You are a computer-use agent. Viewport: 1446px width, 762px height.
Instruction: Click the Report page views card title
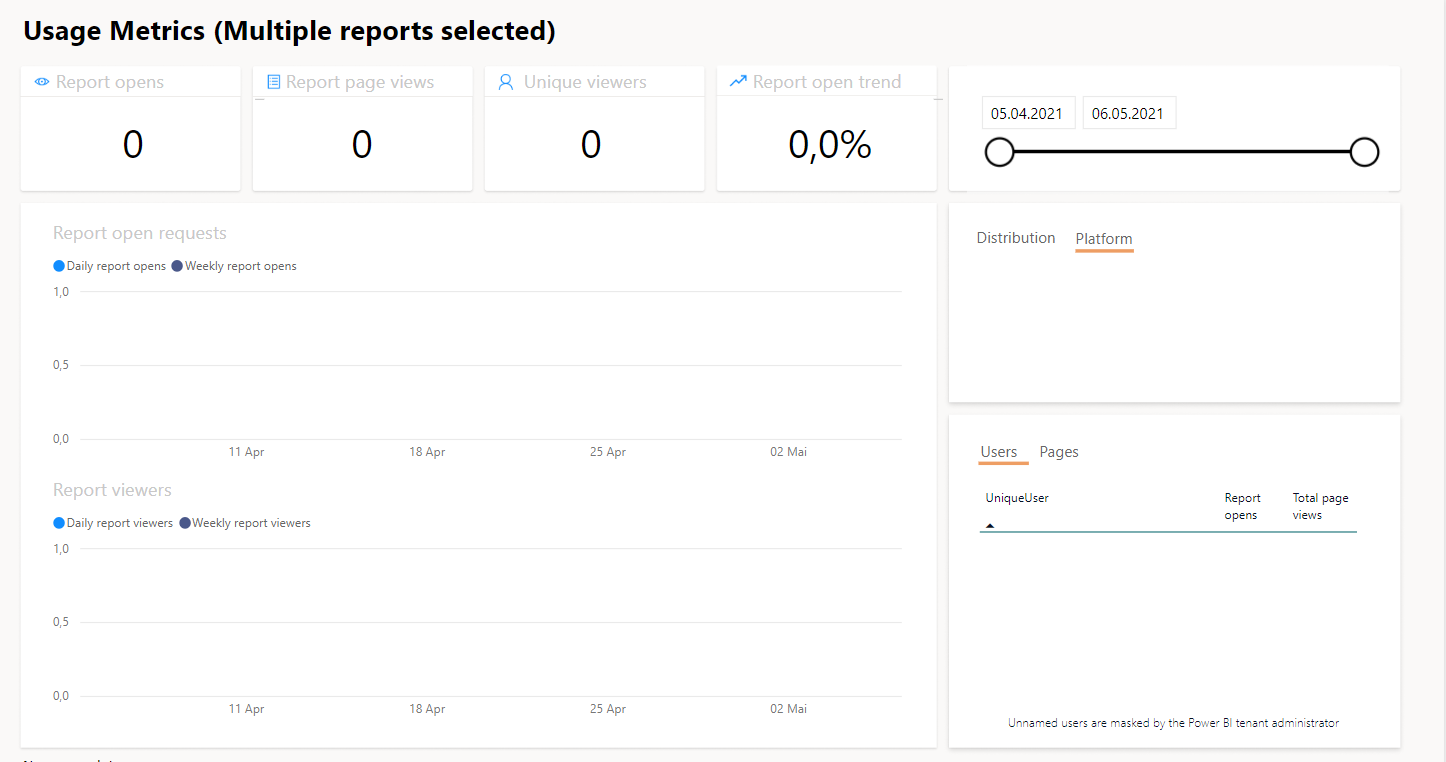point(360,82)
